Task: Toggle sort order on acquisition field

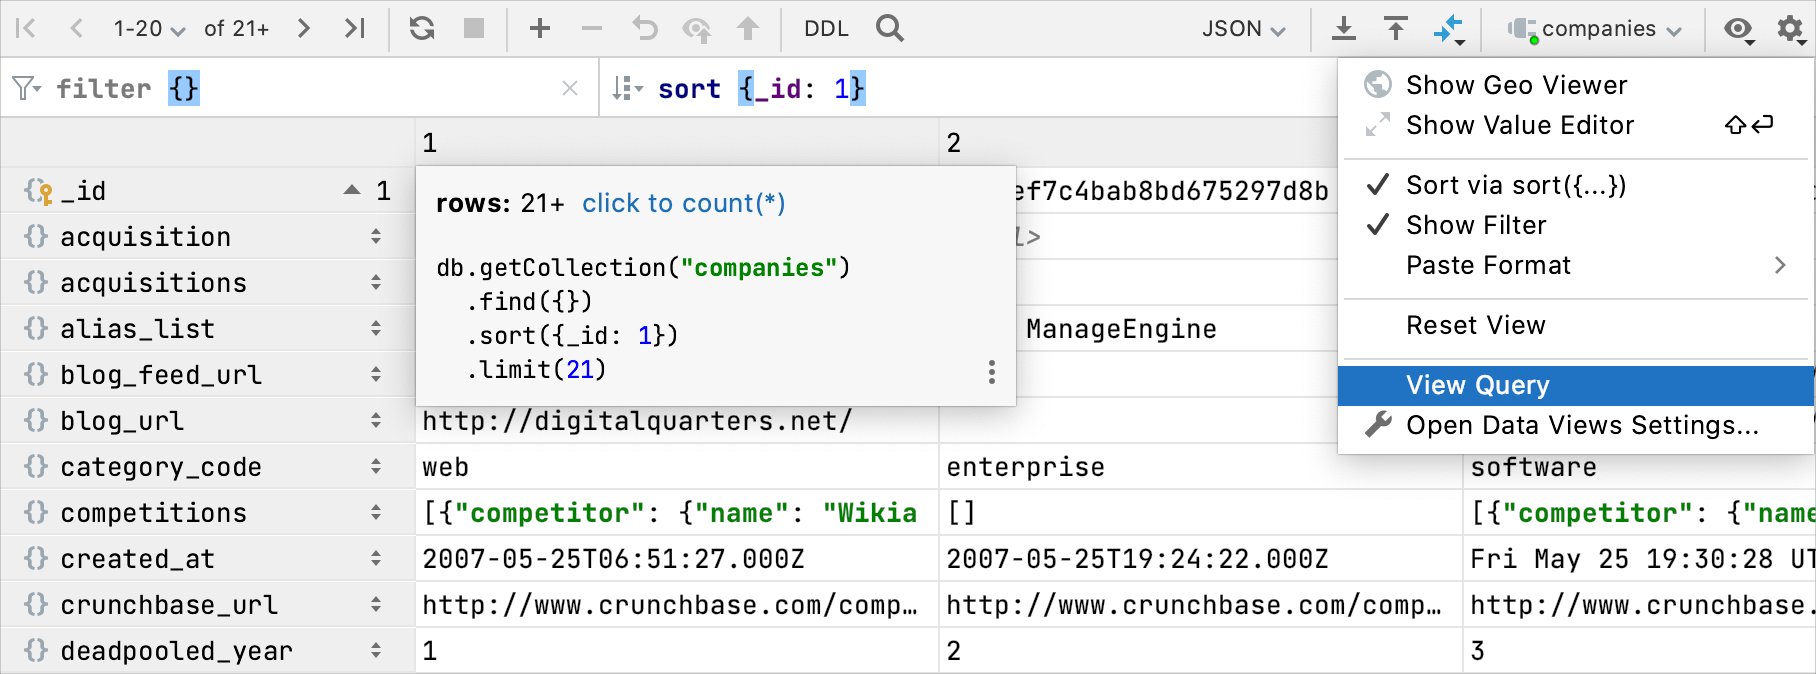Action: pyautogui.click(x=376, y=236)
